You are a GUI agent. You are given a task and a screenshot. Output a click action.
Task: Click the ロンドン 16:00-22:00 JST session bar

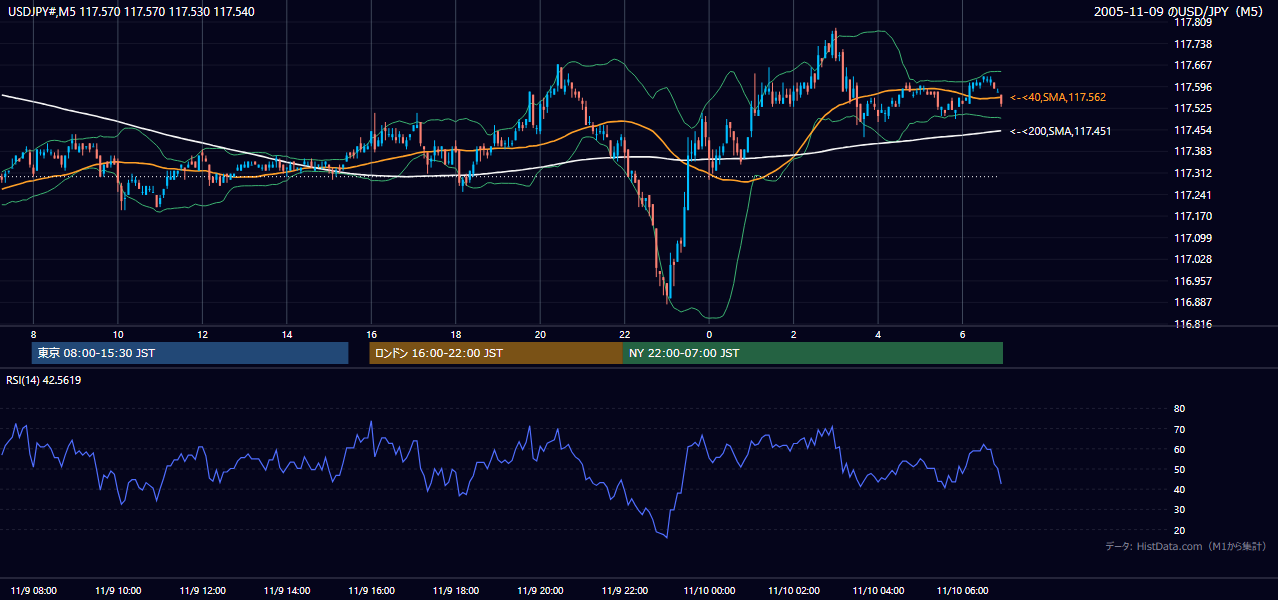[x=496, y=353]
